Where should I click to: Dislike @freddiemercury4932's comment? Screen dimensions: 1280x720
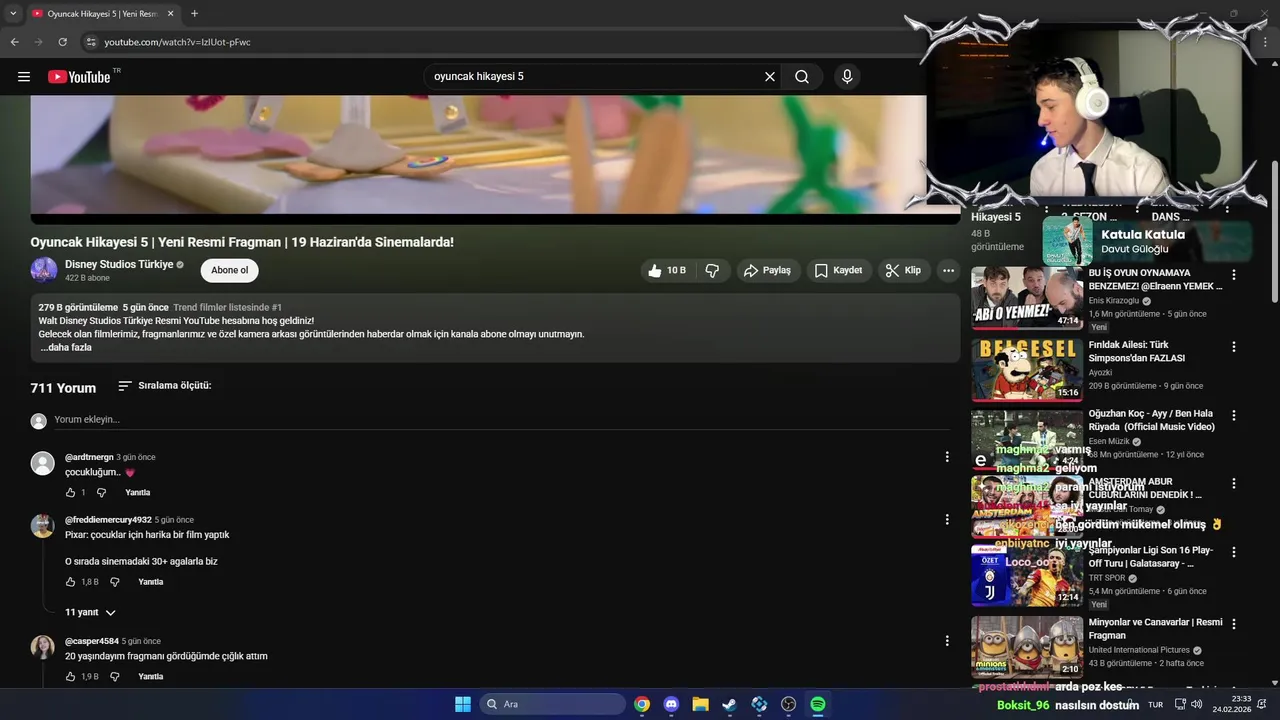click(x=114, y=581)
